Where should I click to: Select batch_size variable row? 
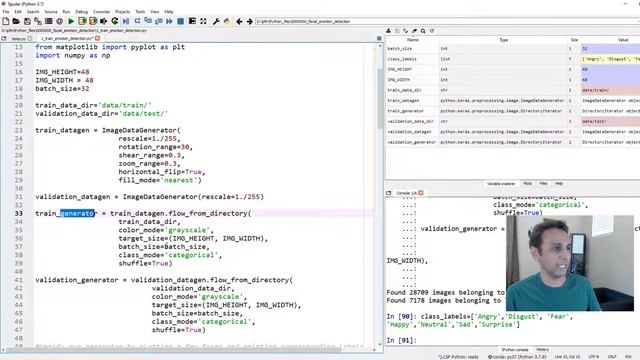pos(513,49)
